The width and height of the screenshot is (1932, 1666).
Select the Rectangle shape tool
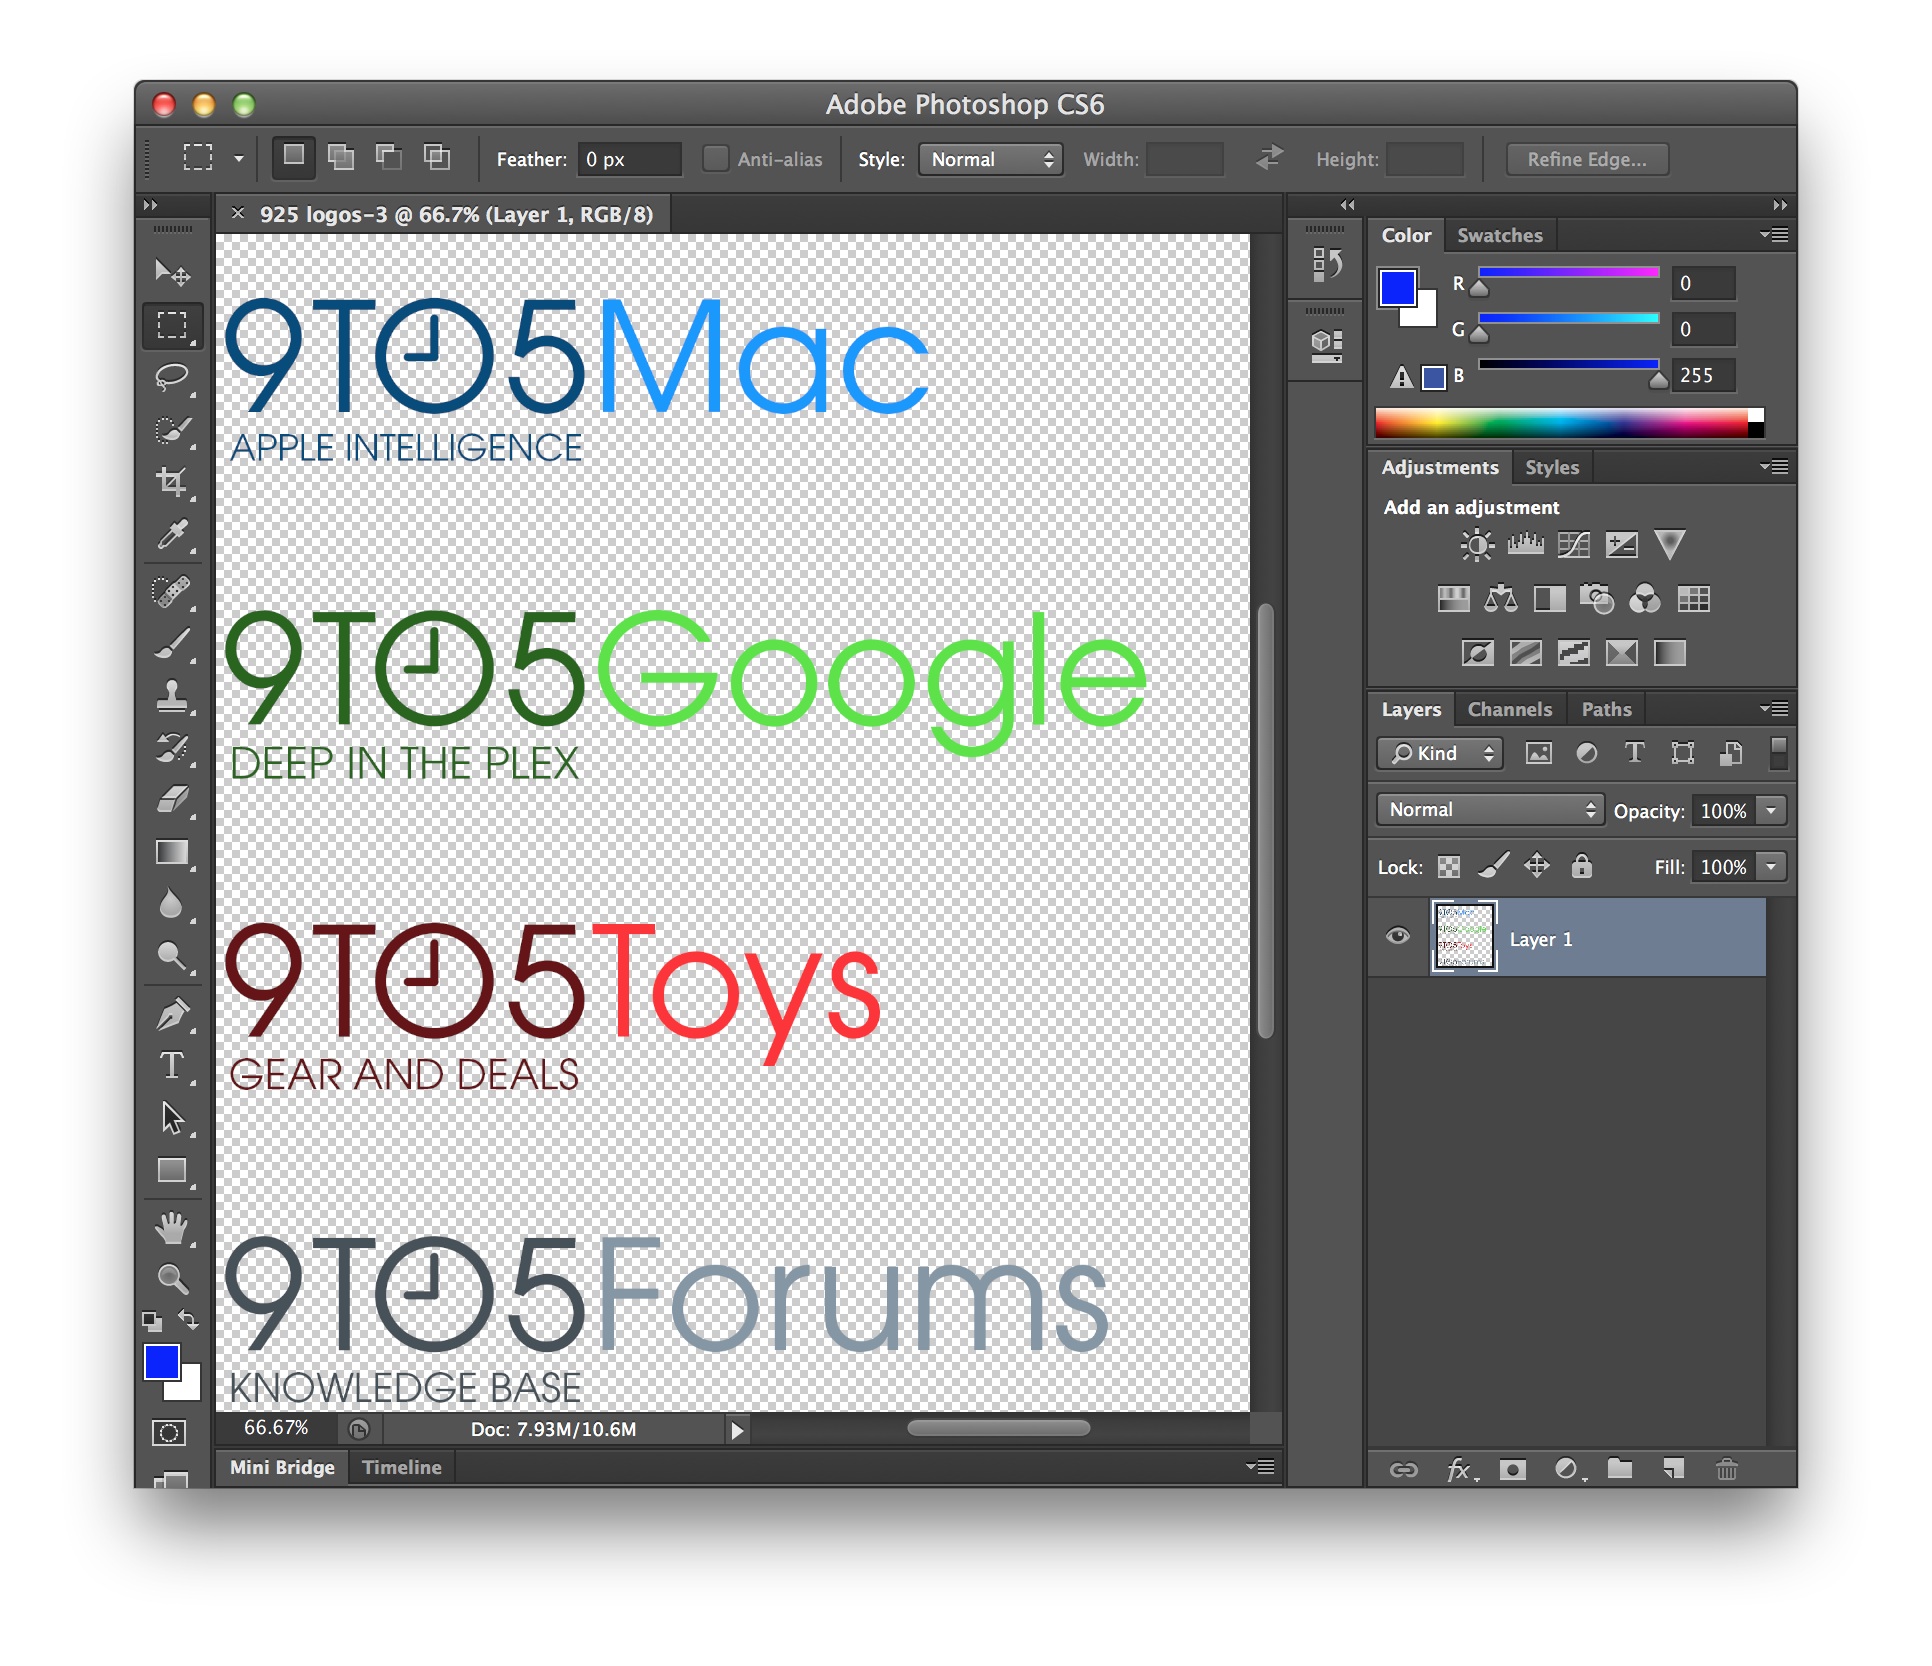(x=173, y=1171)
